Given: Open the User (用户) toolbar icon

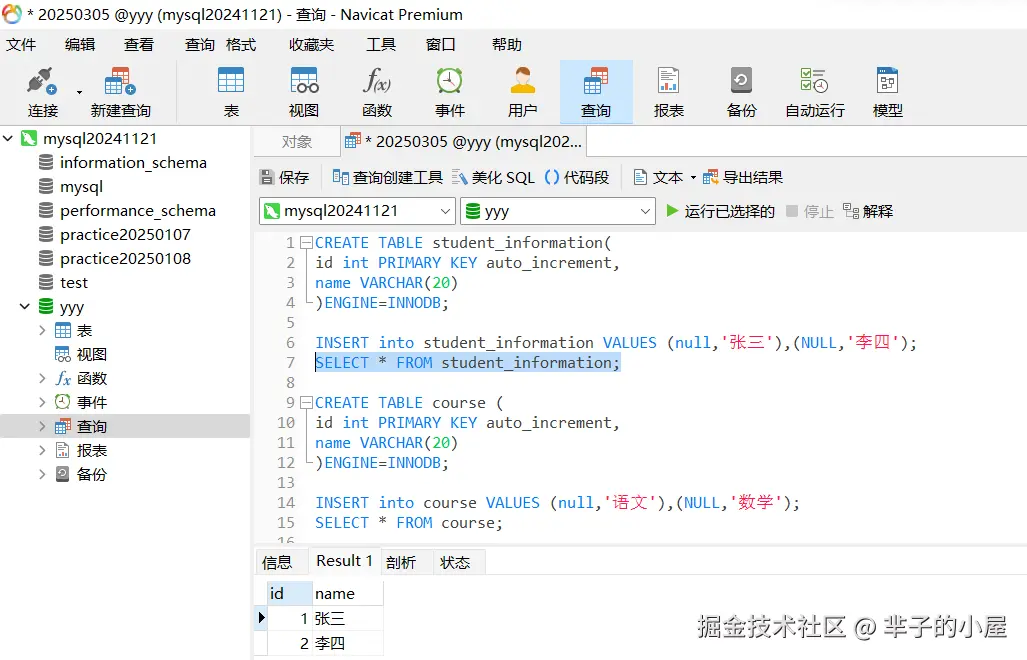Looking at the screenshot, I should (523, 92).
